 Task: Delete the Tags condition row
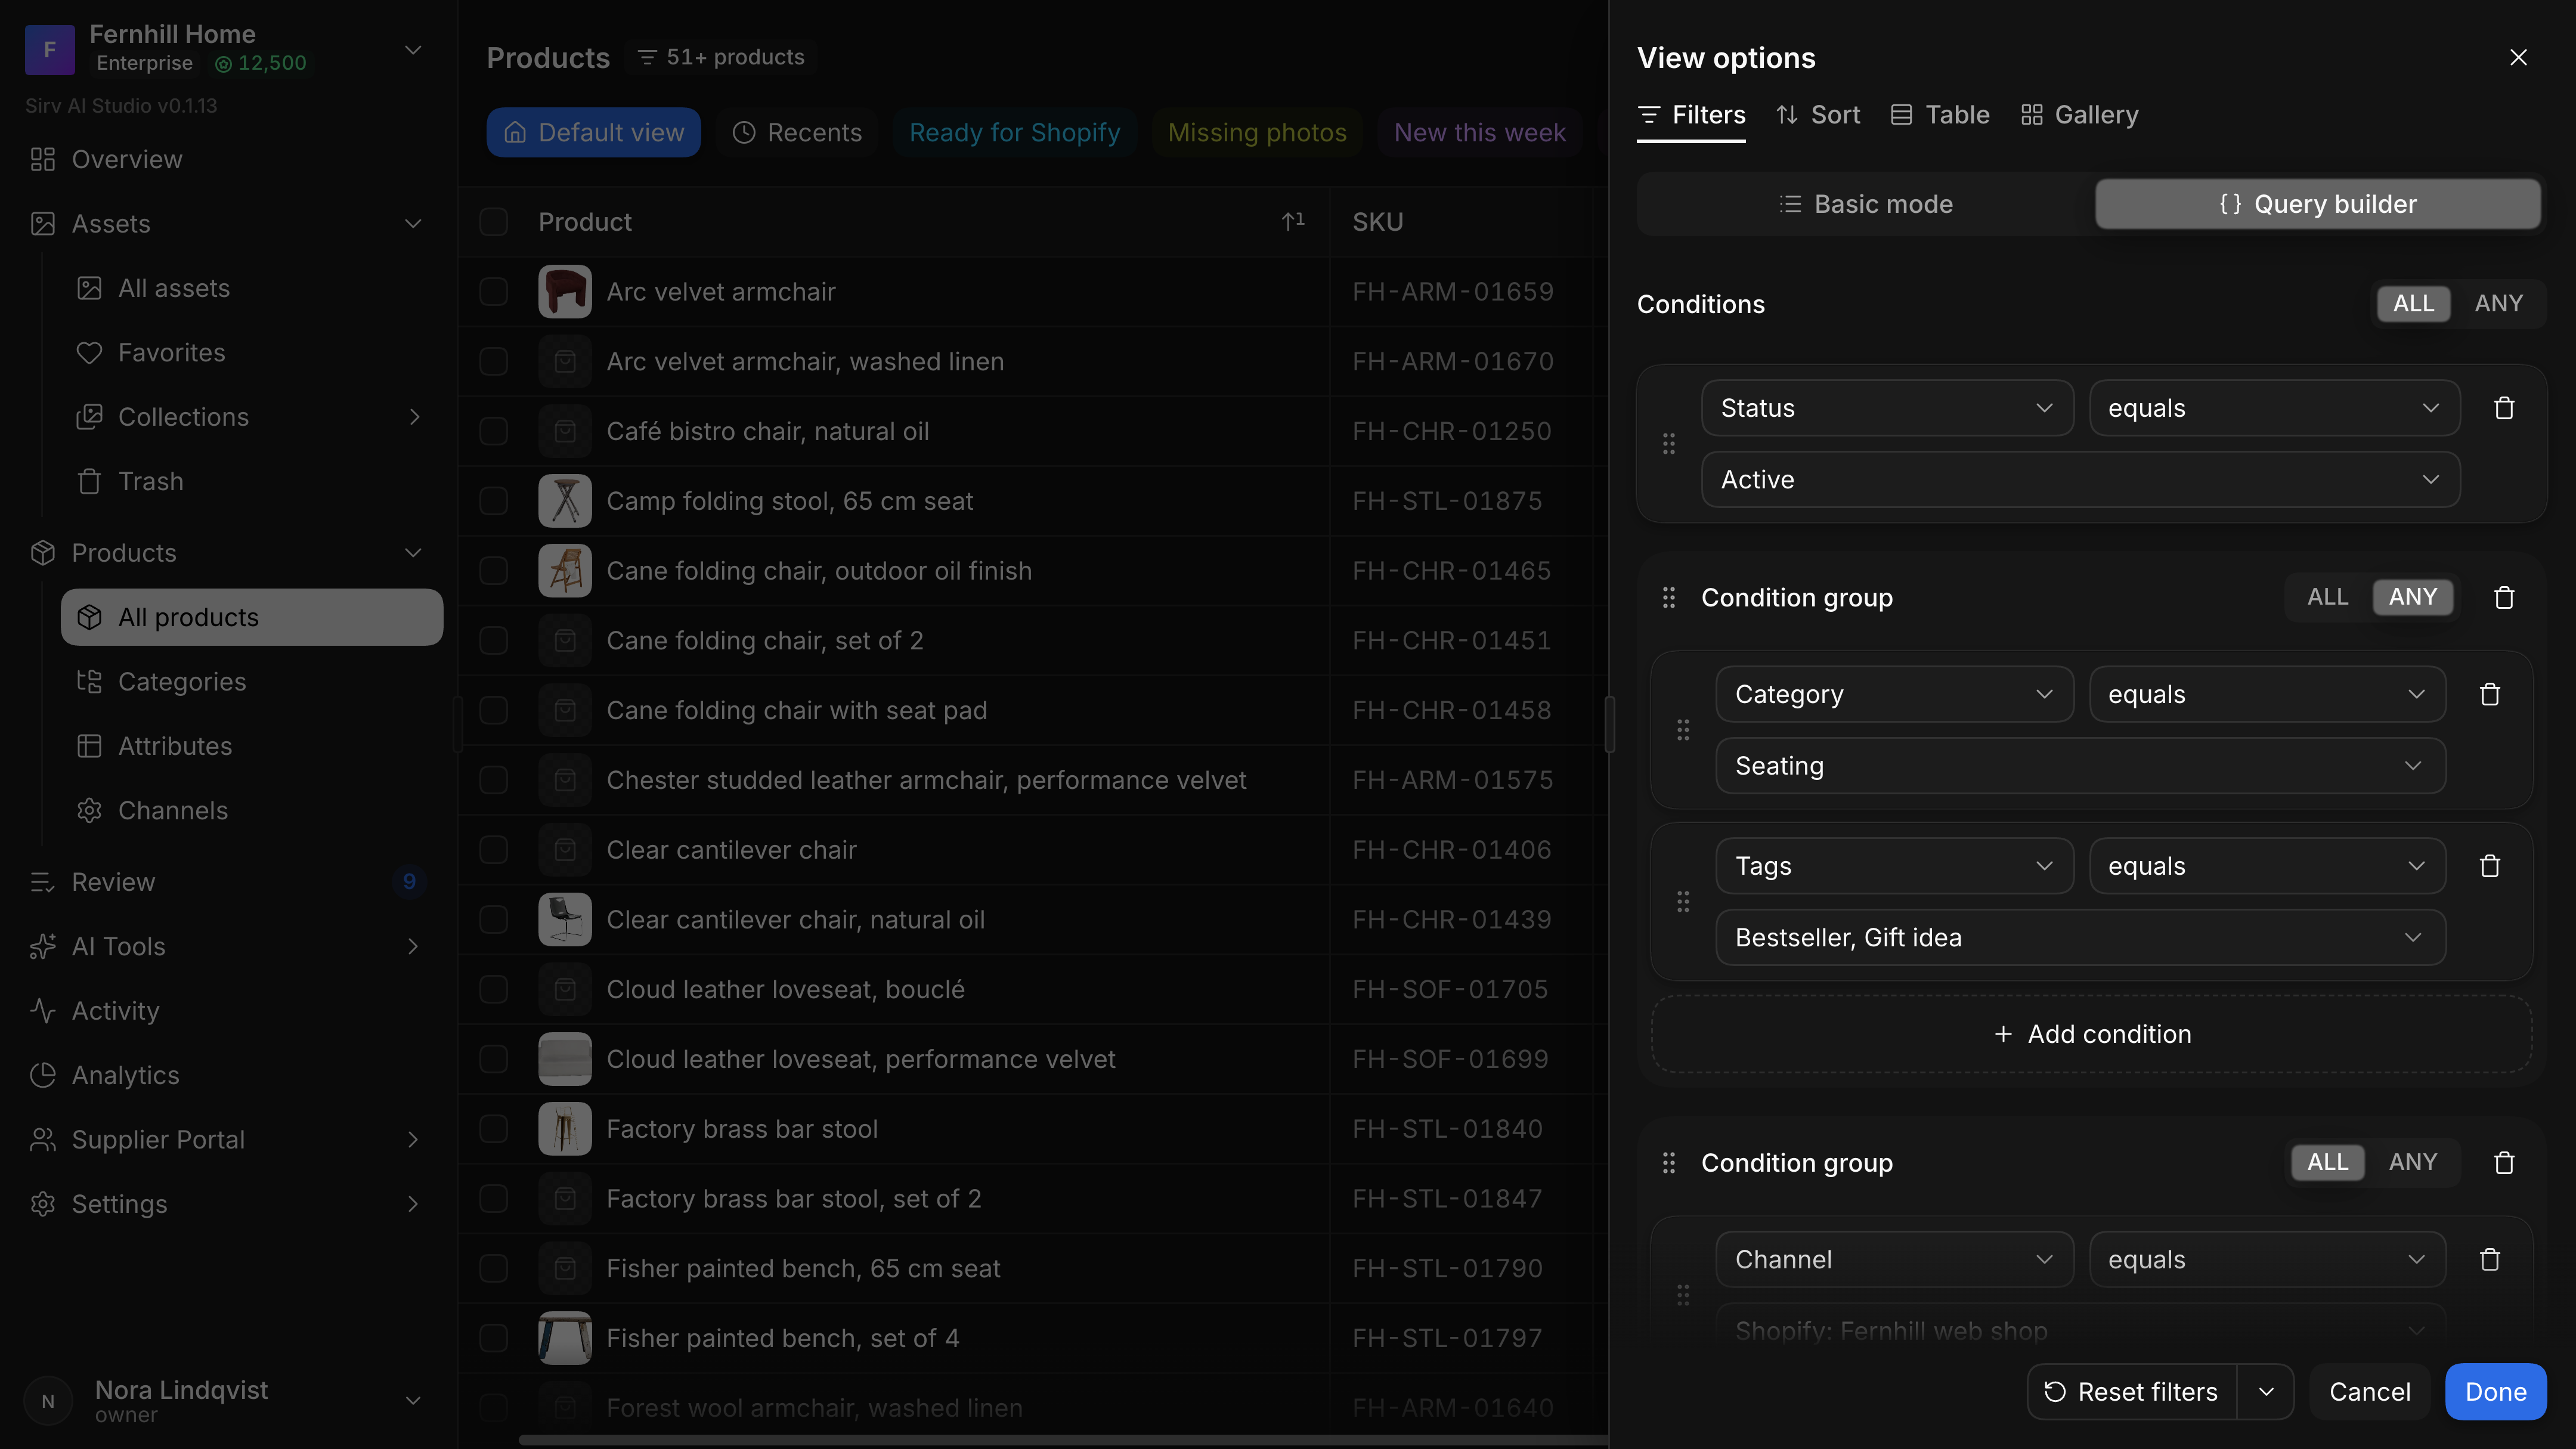[x=2489, y=866]
